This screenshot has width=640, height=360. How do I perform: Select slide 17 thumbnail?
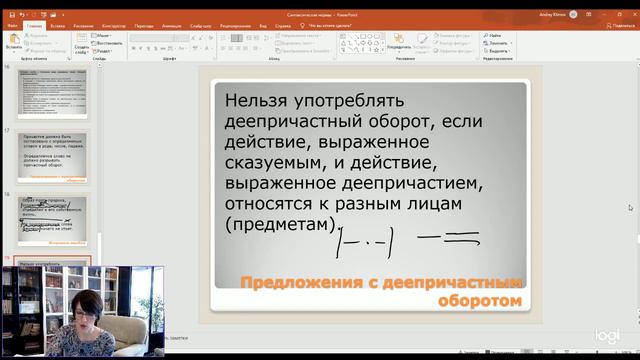pos(52,158)
